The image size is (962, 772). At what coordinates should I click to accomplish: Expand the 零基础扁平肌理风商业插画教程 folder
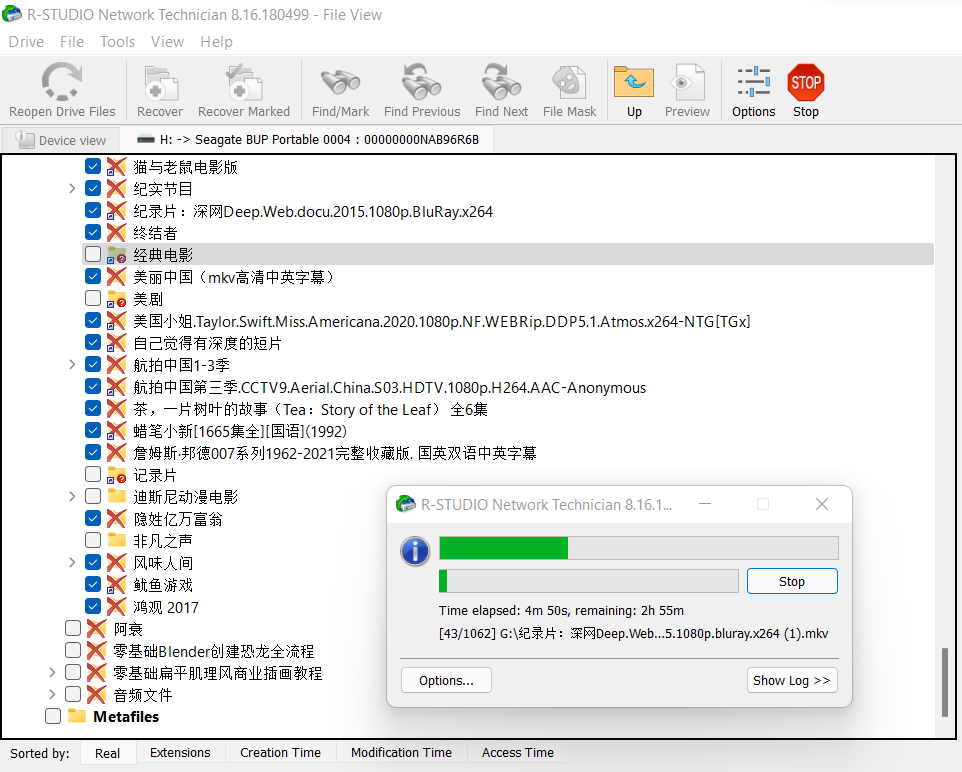(52, 673)
